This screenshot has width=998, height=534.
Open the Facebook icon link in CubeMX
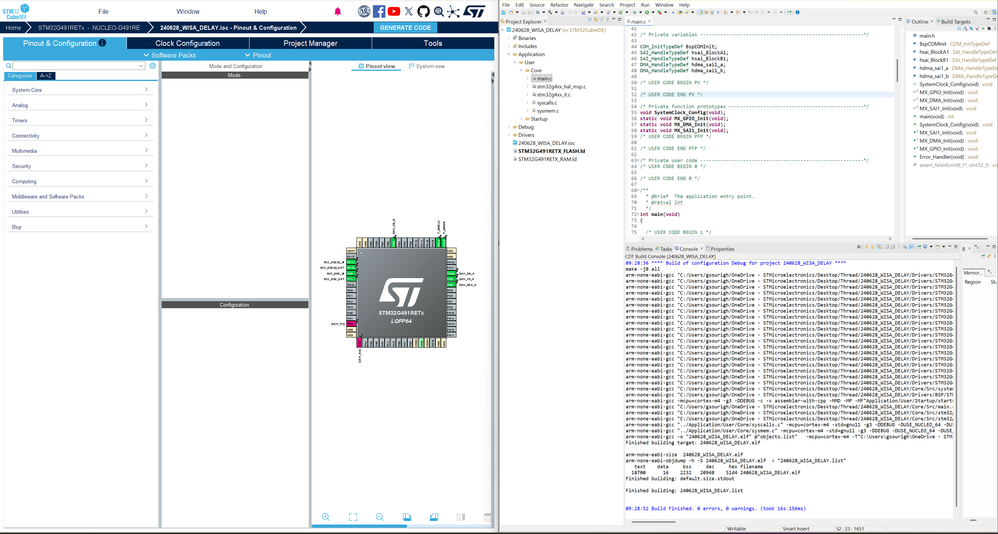coord(379,11)
